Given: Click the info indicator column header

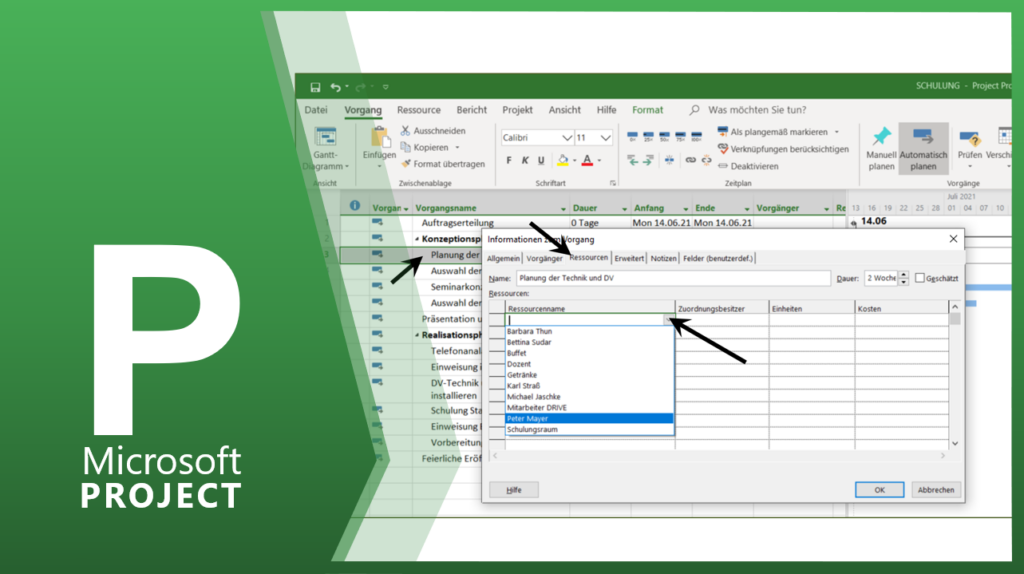Looking at the screenshot, I should point(355,206).
